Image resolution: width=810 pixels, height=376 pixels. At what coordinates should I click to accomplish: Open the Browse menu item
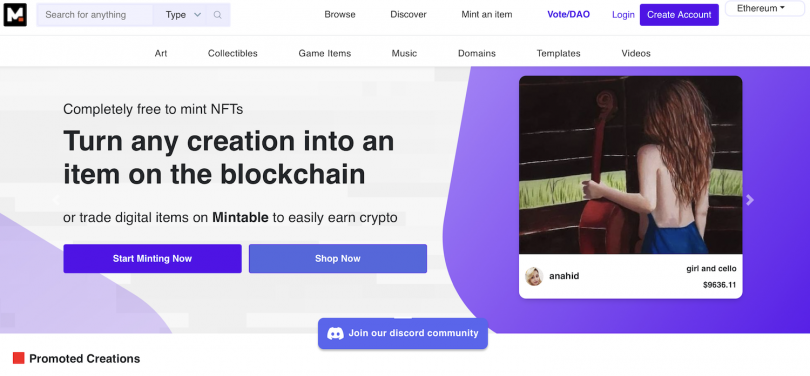pyautogui.click(x=340, y=14)
